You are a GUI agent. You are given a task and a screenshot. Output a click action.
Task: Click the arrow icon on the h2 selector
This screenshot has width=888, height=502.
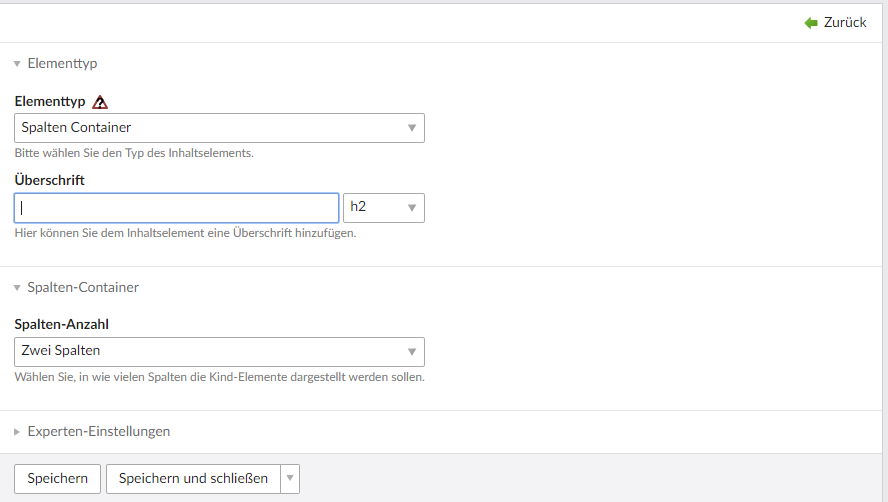coord(412,208)
